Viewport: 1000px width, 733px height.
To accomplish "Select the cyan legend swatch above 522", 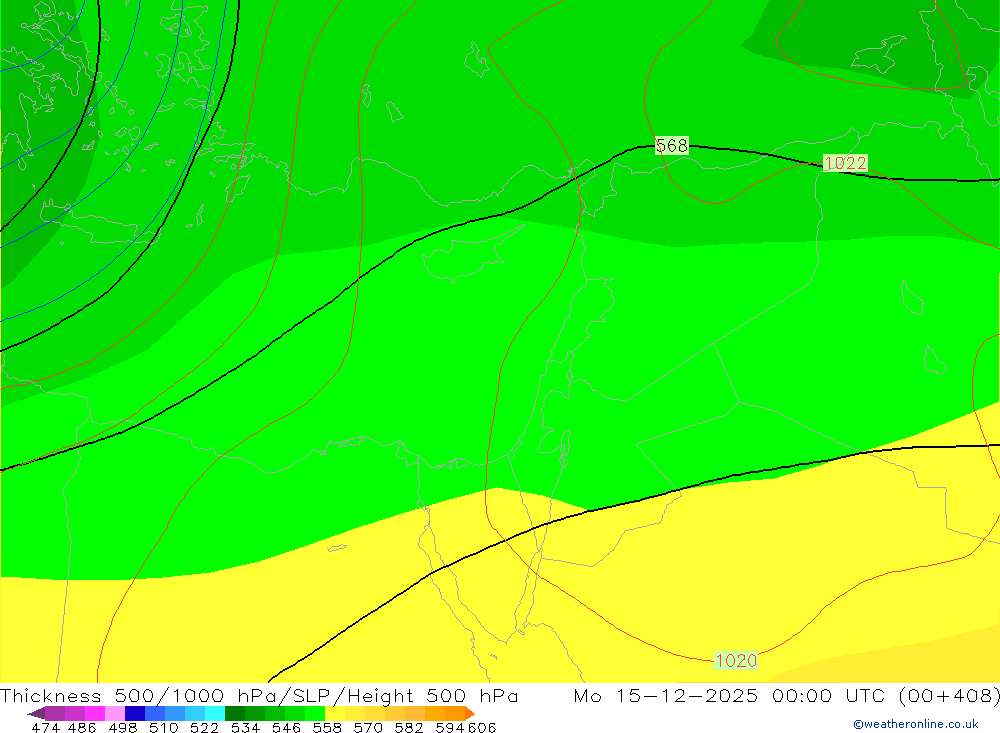I will pyautogui.click(x=215, y=713).
